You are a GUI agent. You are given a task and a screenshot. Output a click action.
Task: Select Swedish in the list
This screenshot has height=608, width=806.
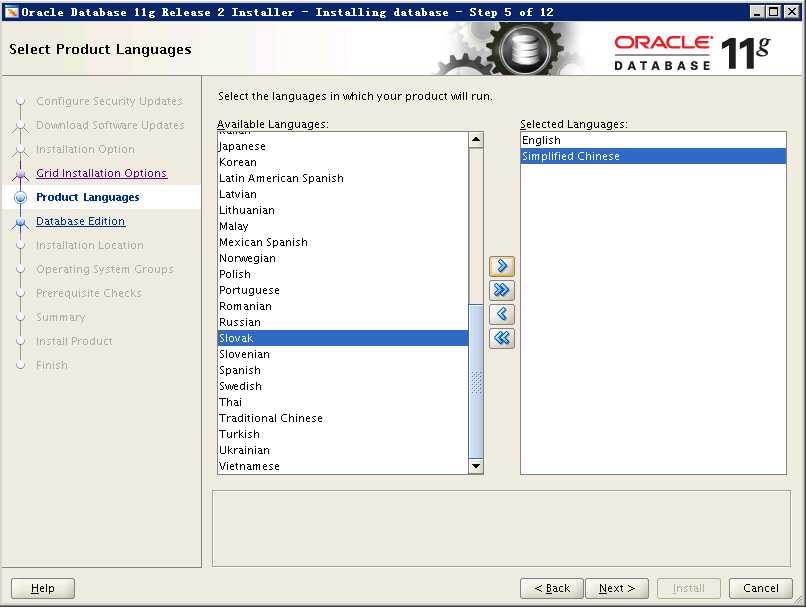click(343, 386)
